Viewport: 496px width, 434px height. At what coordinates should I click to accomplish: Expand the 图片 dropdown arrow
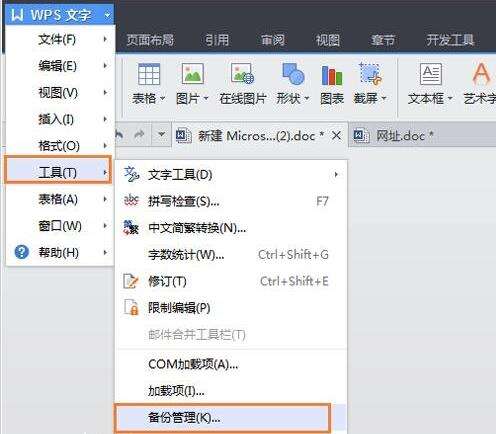[x=206, y=98]
